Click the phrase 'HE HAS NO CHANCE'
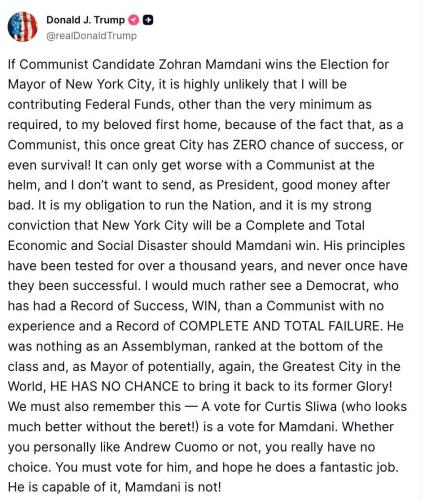This screenshot has width=429, height=500. click(x=114, y=387)
